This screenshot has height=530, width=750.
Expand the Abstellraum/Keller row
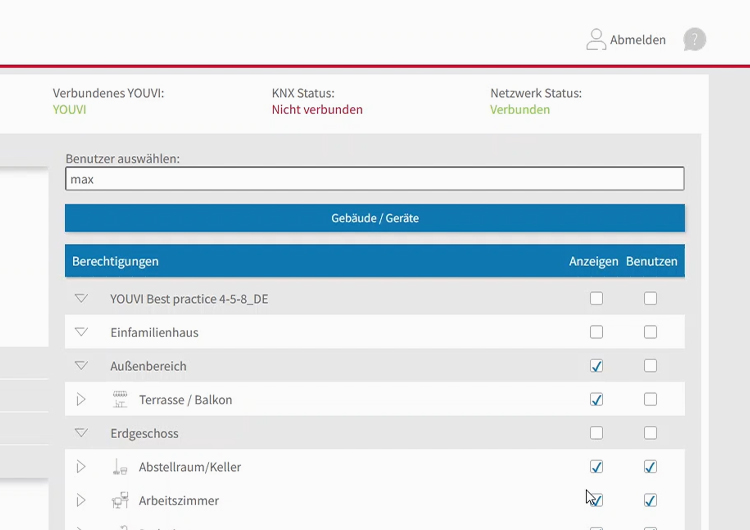[x=81, y=466]
